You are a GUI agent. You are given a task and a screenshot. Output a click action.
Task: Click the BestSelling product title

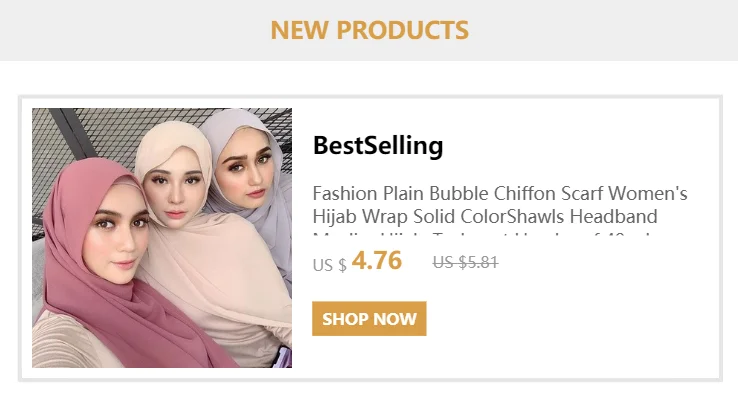[377, 146]
